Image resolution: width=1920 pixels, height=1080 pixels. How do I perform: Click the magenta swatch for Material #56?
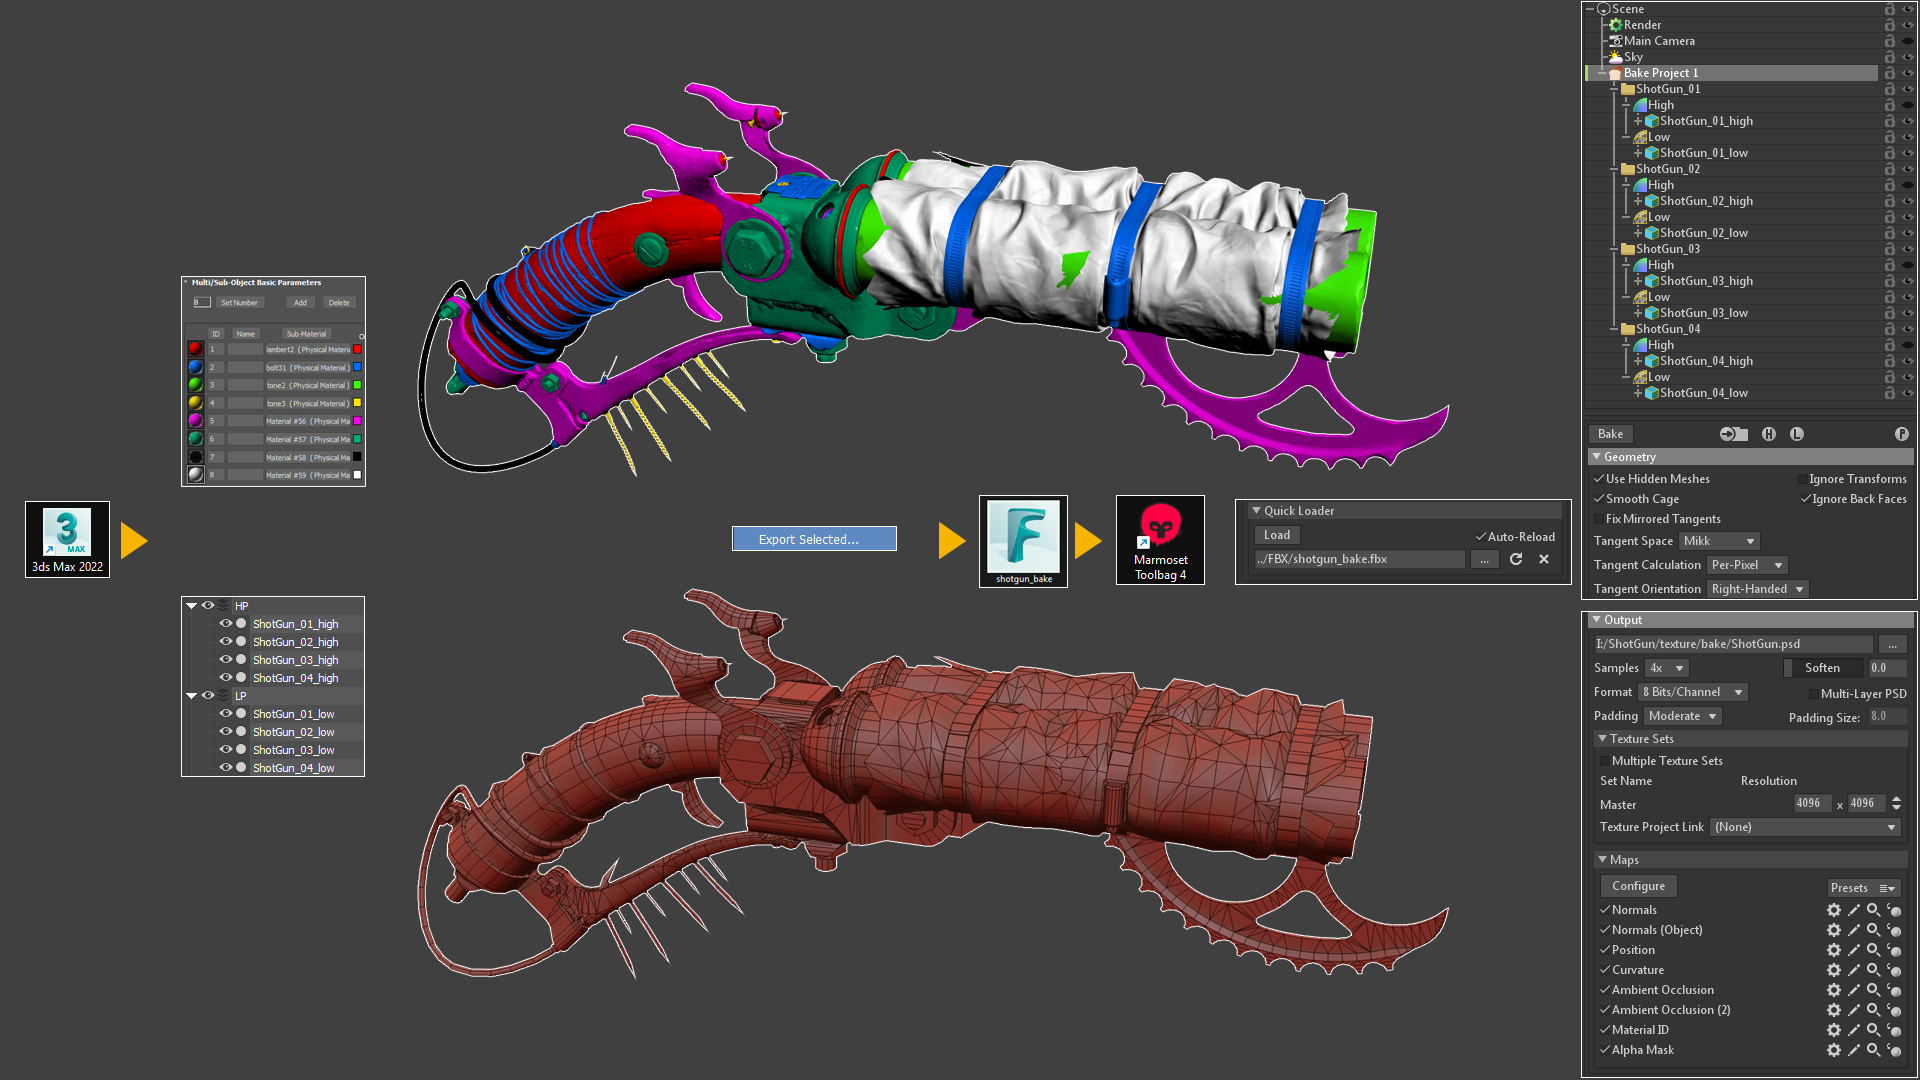(357, 421)
